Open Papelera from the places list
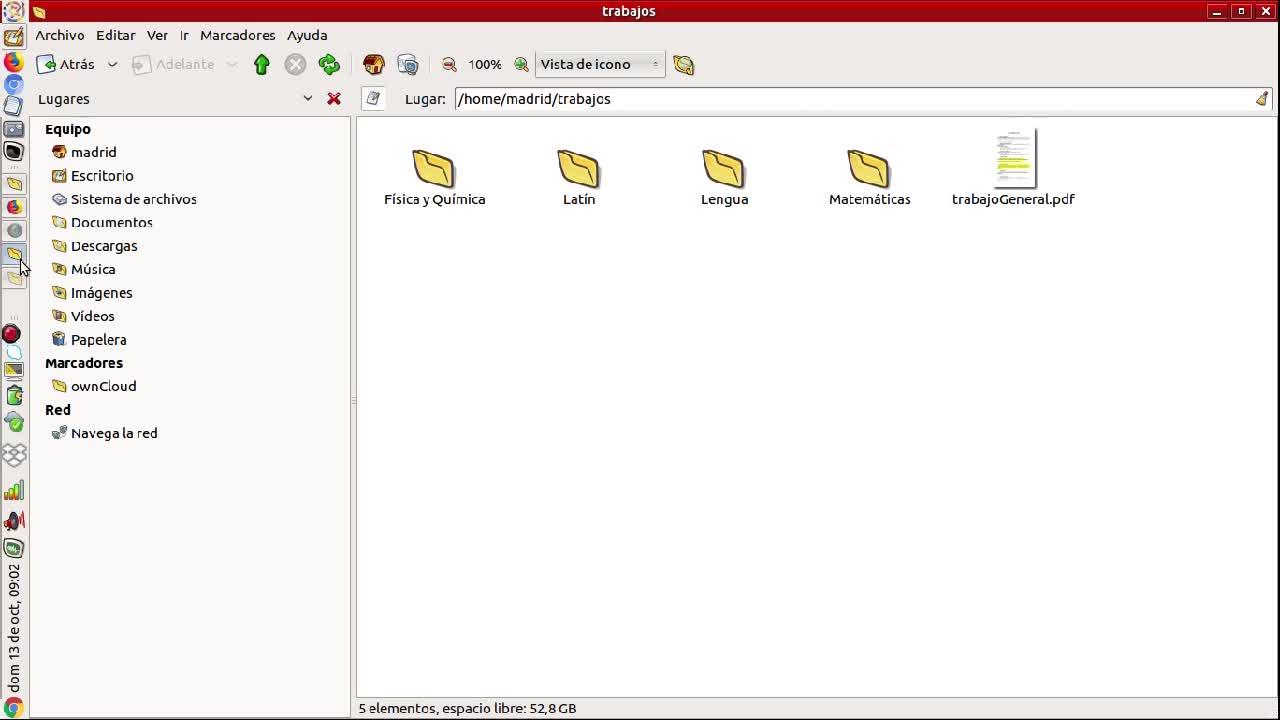The height and width of the screenshot is (720, 1280). click(98, 340)
